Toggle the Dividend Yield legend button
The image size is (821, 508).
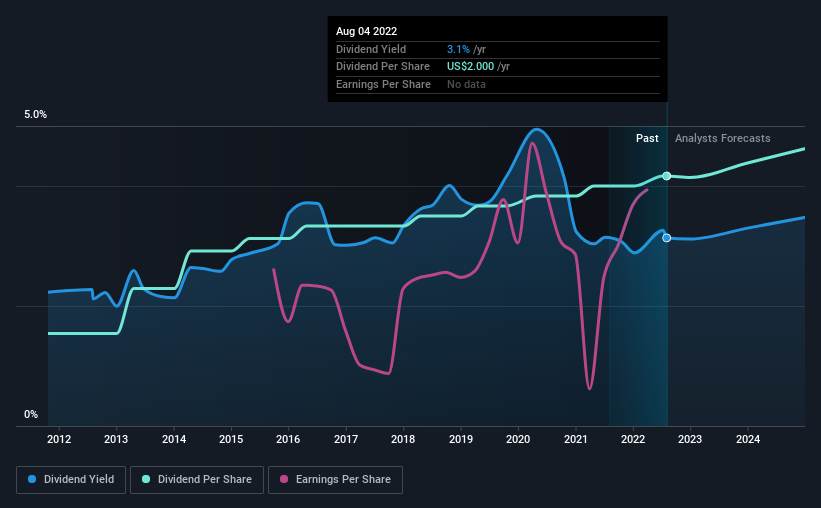pos(71,480)
